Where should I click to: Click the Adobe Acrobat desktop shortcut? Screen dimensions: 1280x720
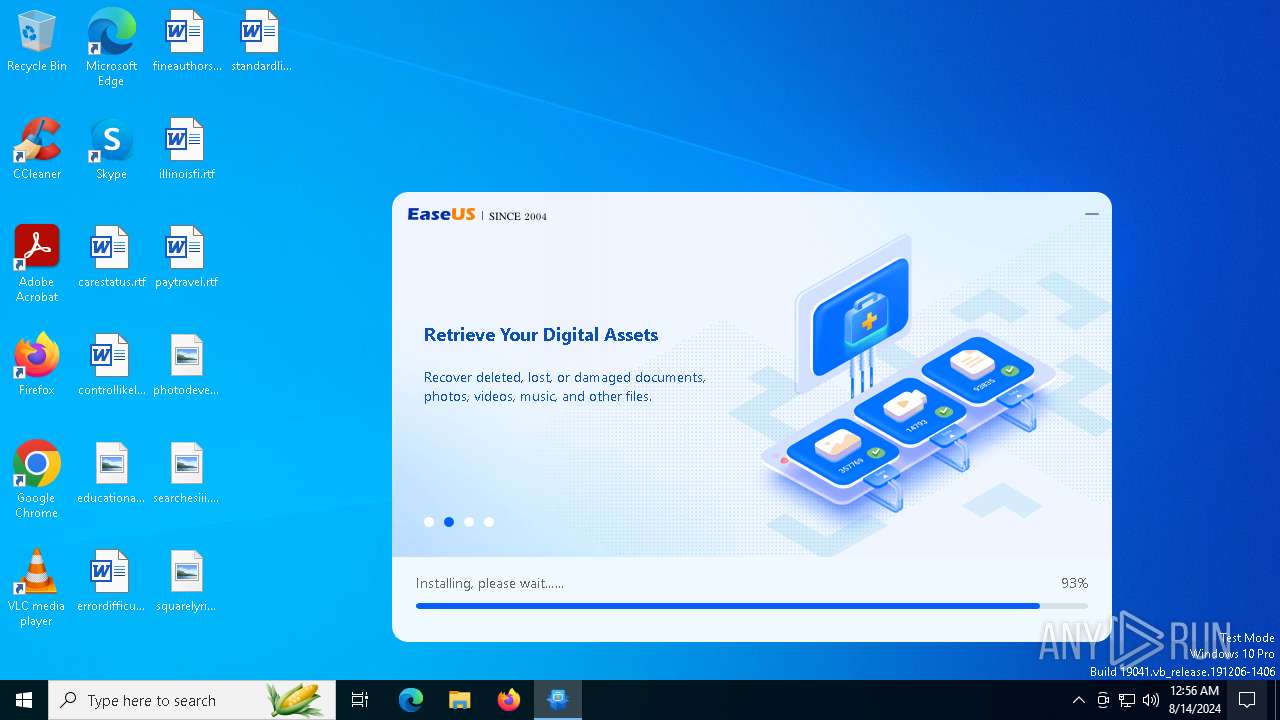(37, 264)
